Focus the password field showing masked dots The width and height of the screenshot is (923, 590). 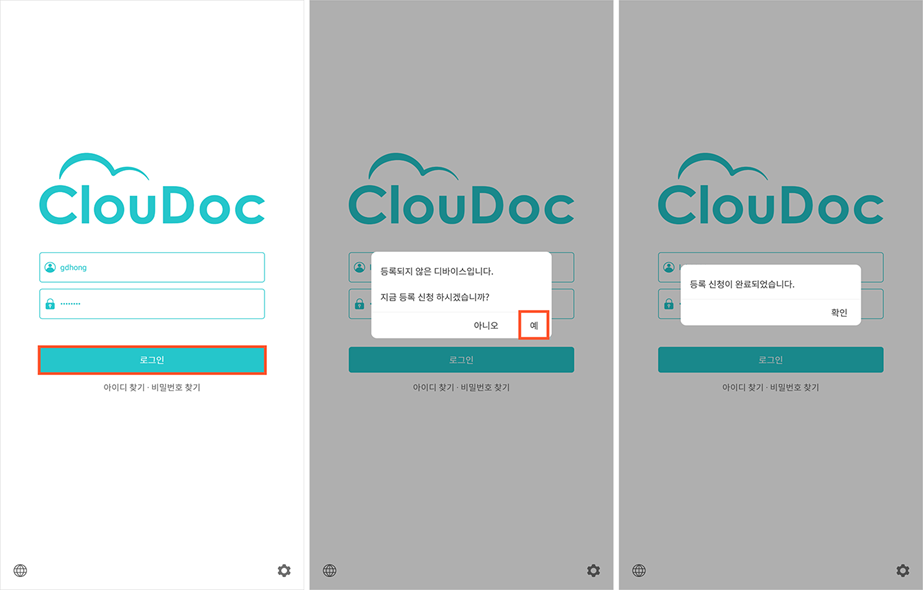(x=152, y=304)
